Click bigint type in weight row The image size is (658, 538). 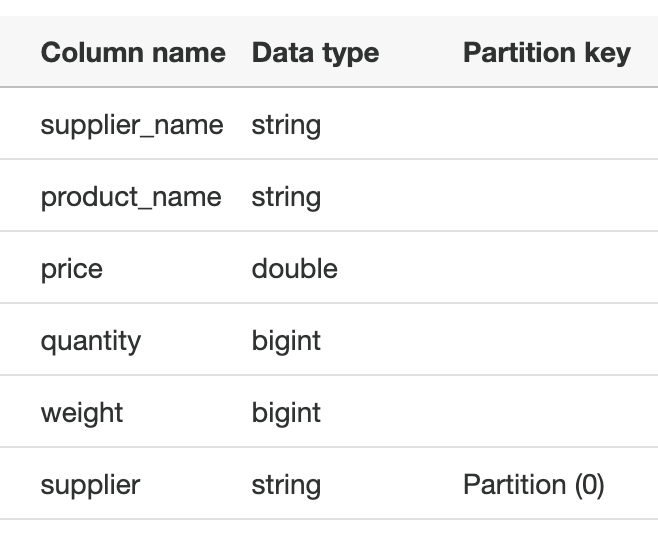pos(286,413)
